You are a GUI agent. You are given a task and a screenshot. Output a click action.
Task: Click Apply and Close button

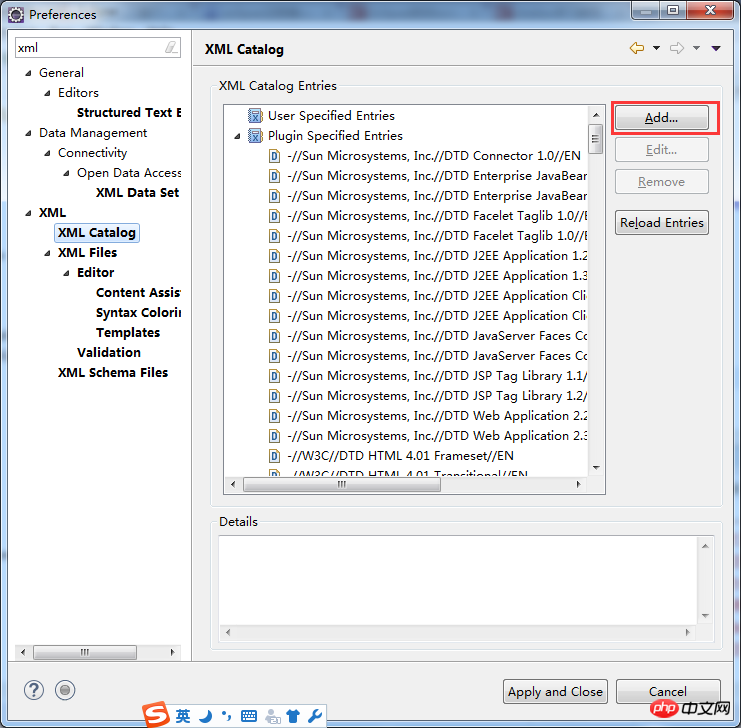[555, 692]
